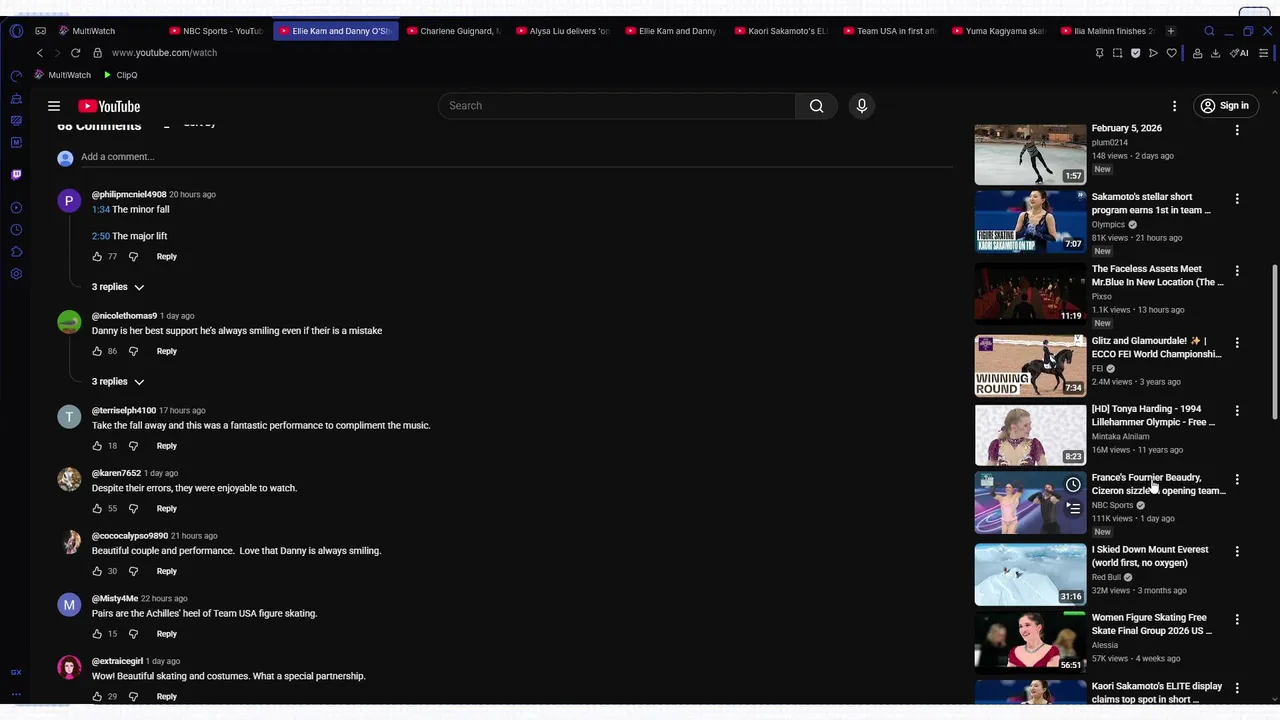Screen dimensions: 1280x720
Task: Reply to the @karen7652 comment
Action: (x=166, y=508)
